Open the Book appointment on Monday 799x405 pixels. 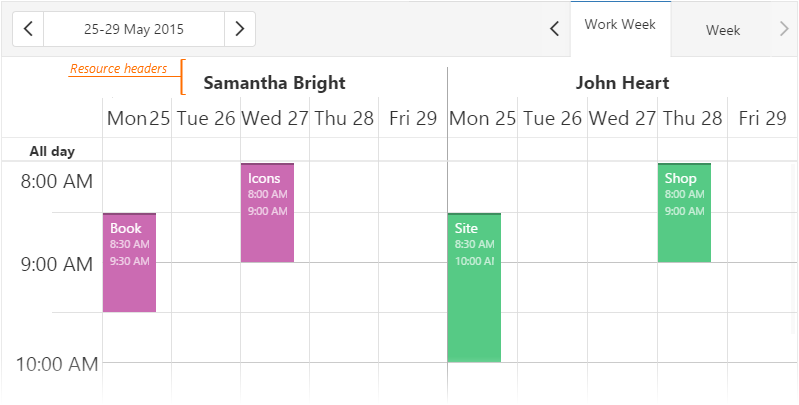tap(130, 262)
